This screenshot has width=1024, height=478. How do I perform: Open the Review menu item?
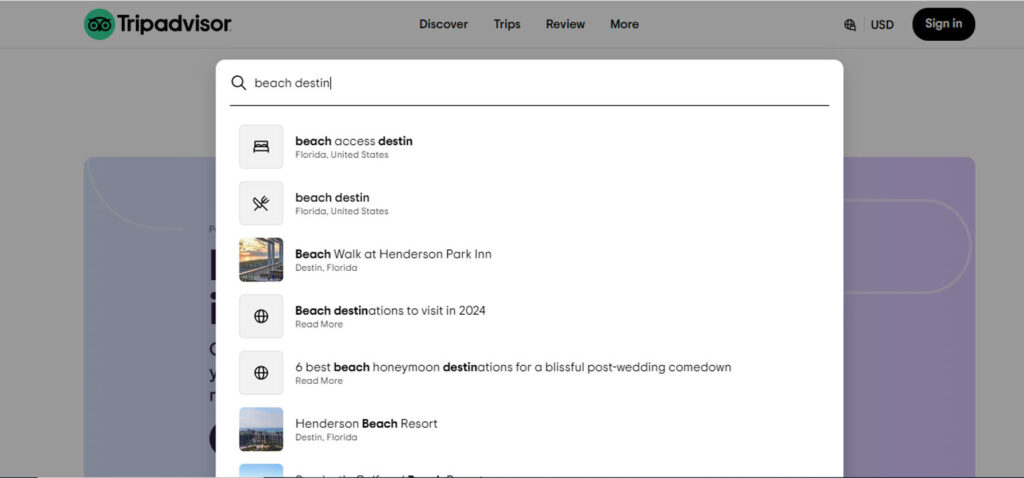pyautogui.click(x=566, y=24)
